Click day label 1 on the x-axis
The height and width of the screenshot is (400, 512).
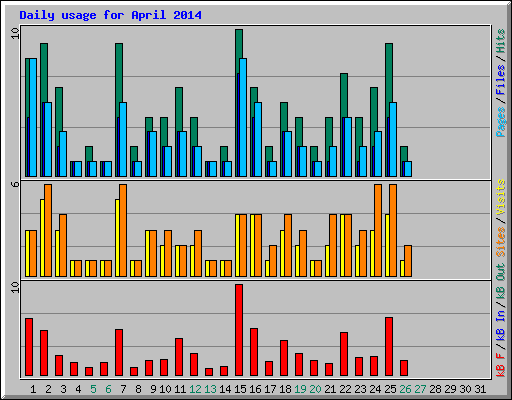[x=33, y=389]
